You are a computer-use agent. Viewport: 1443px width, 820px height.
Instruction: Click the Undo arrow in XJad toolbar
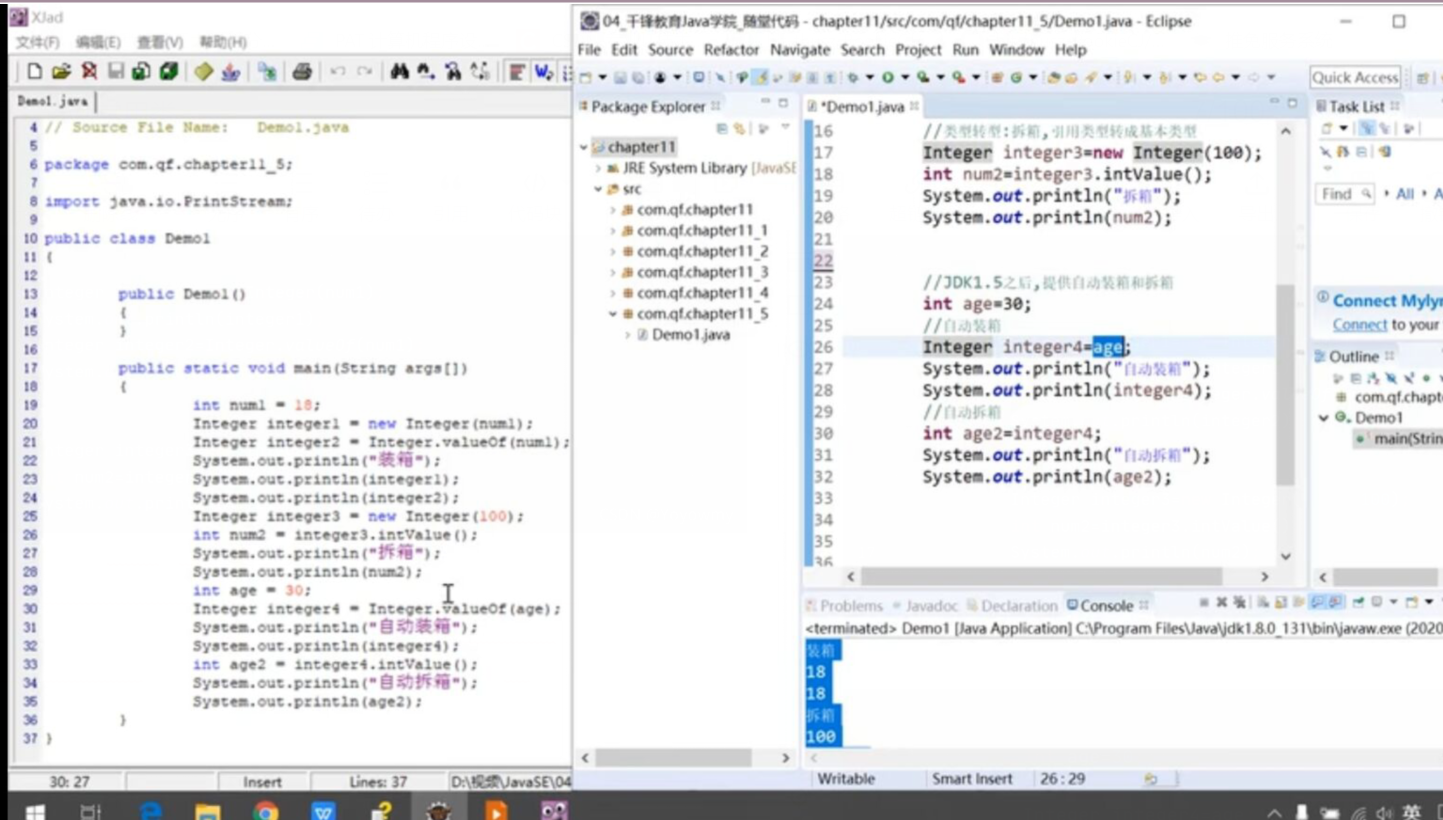(337, 71)
